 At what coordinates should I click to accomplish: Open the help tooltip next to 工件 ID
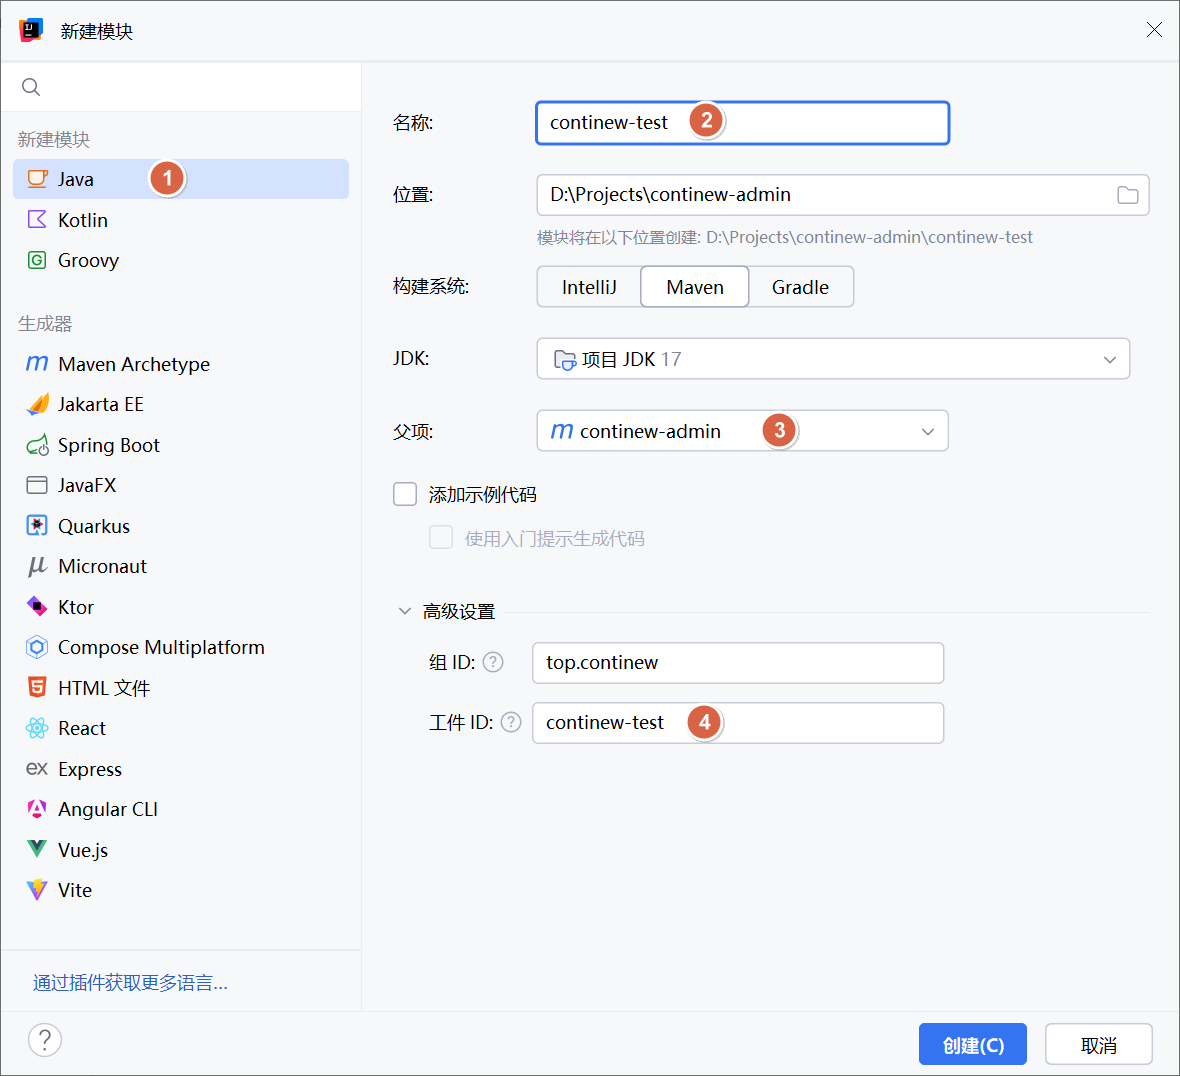pos(511,722)
